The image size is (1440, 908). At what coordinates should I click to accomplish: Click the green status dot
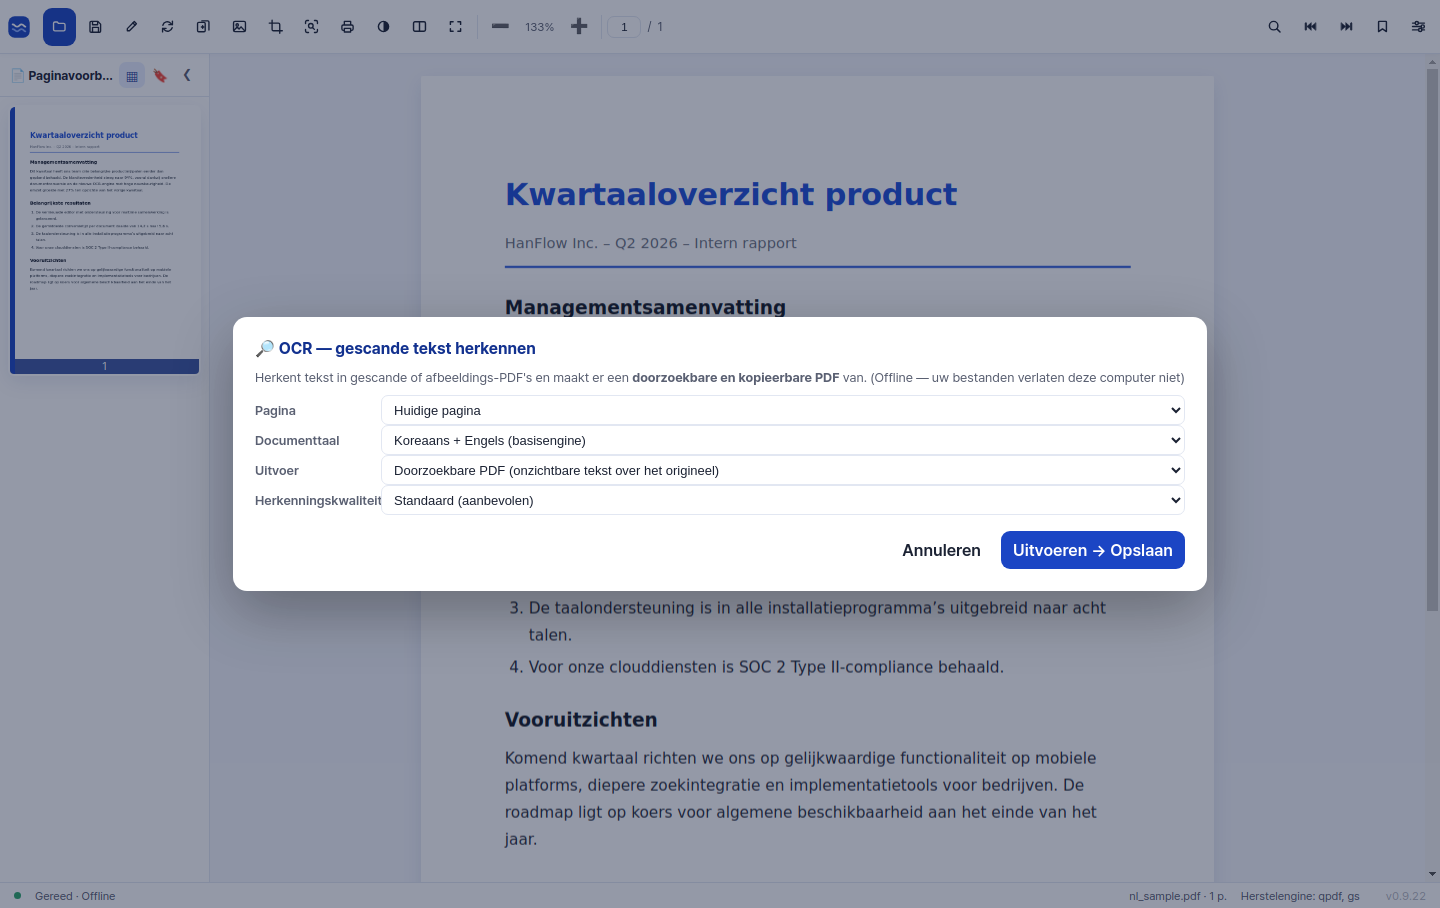point(17,895)
